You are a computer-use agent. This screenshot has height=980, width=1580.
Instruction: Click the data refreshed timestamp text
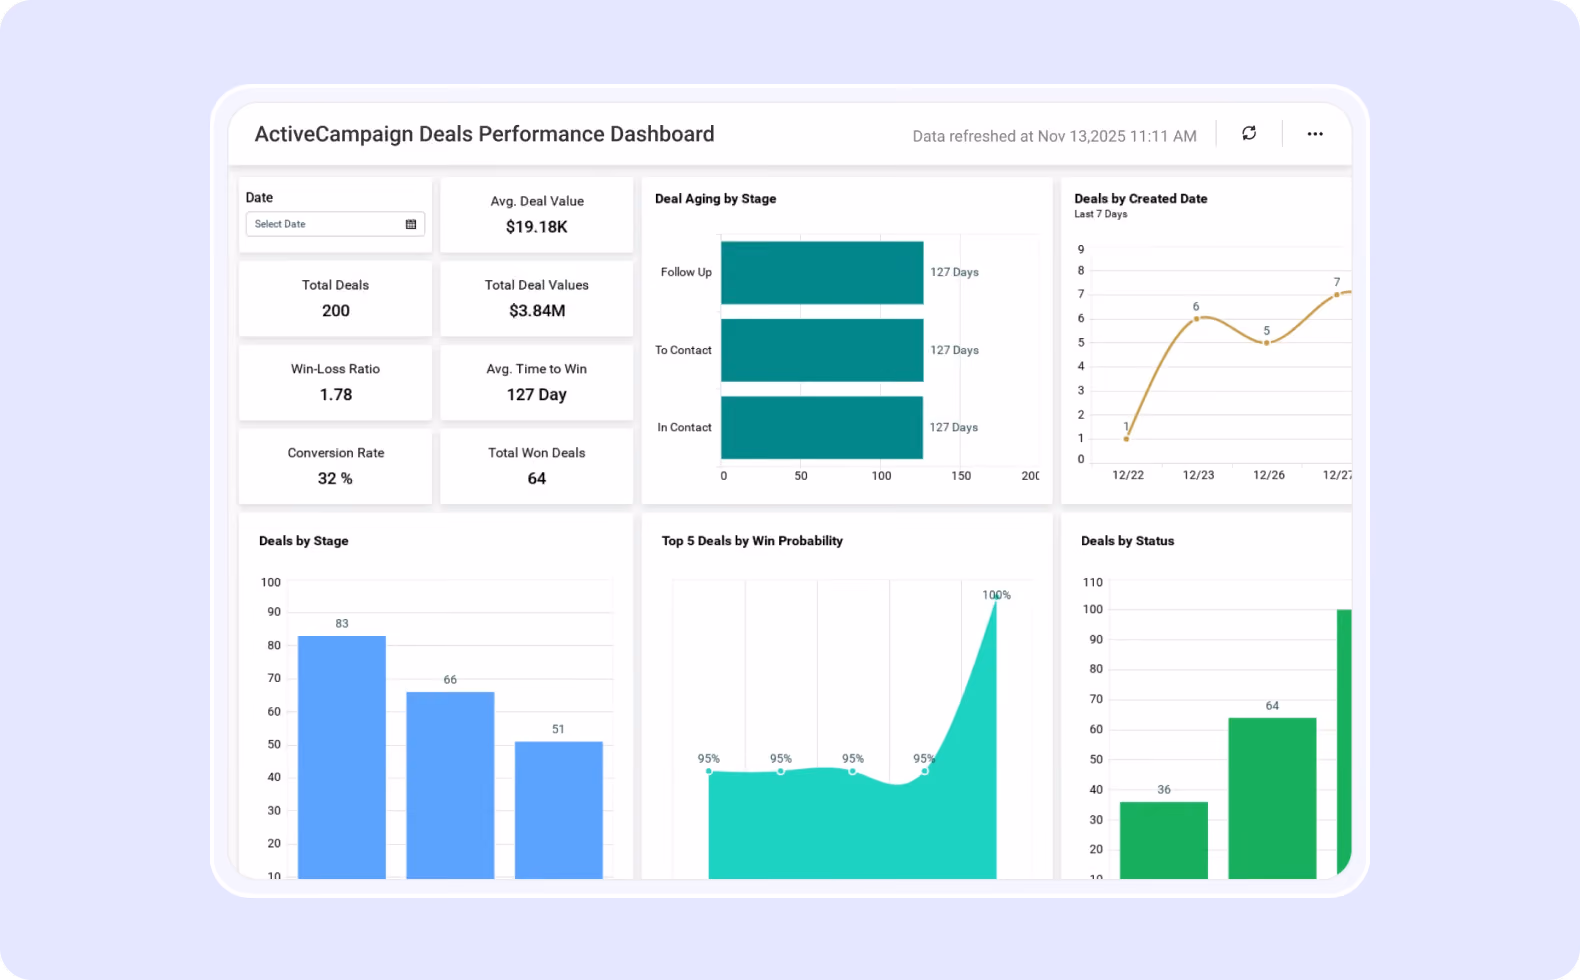[x=1054, y=136]
